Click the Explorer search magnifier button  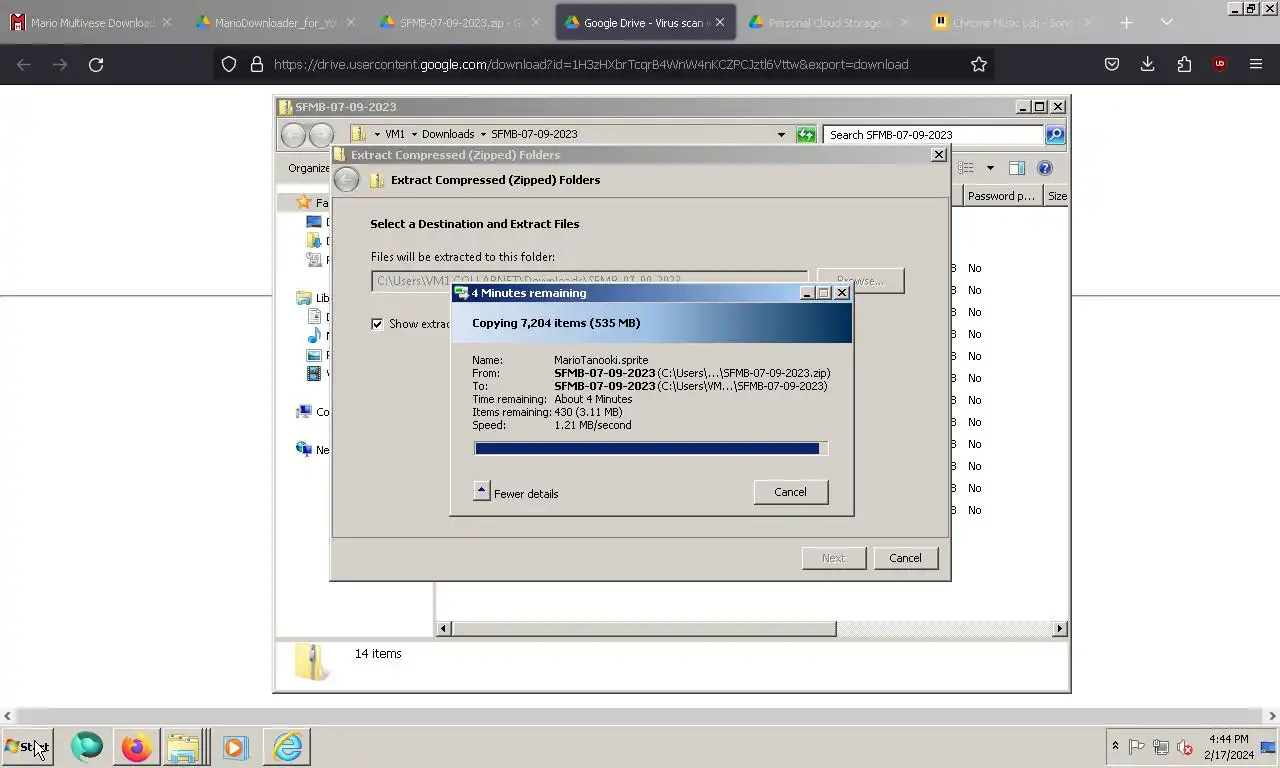pyautogui.click(x=1055, y=135)
